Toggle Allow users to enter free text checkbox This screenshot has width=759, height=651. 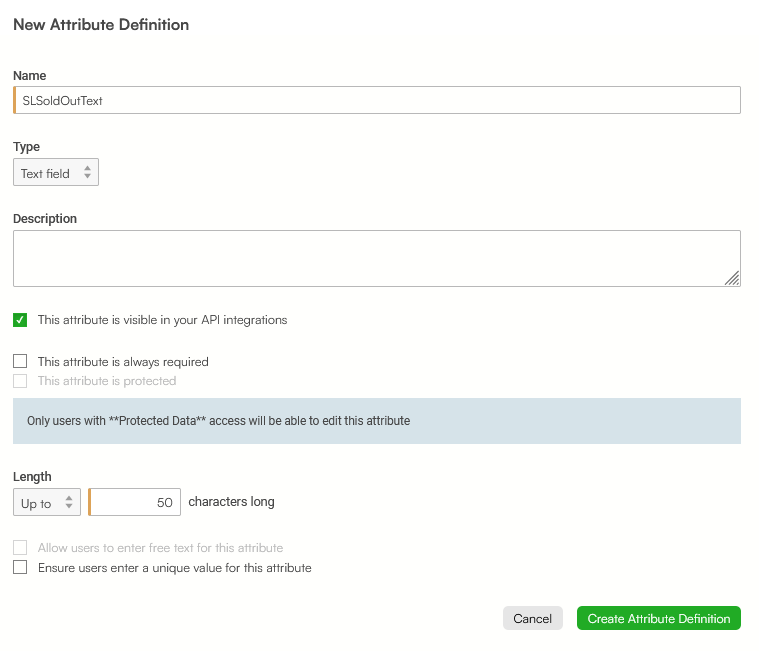pos(20,548)
